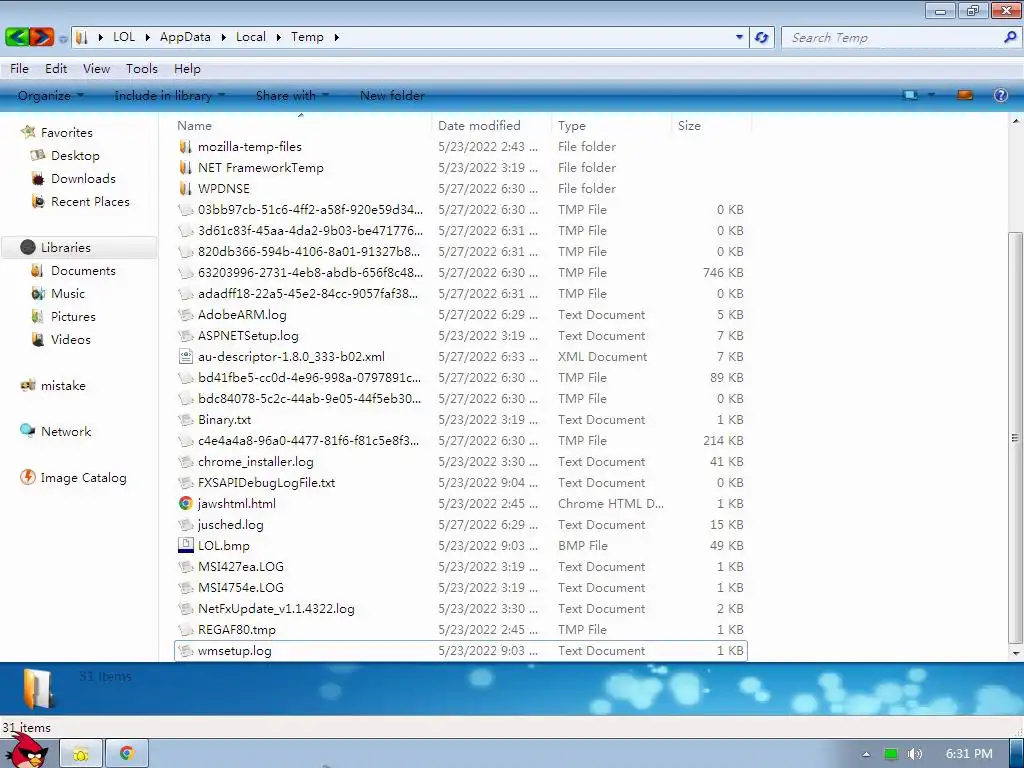Open Chrome from the taskbar
The image size is (1024, 768).
tap(127, 754)
